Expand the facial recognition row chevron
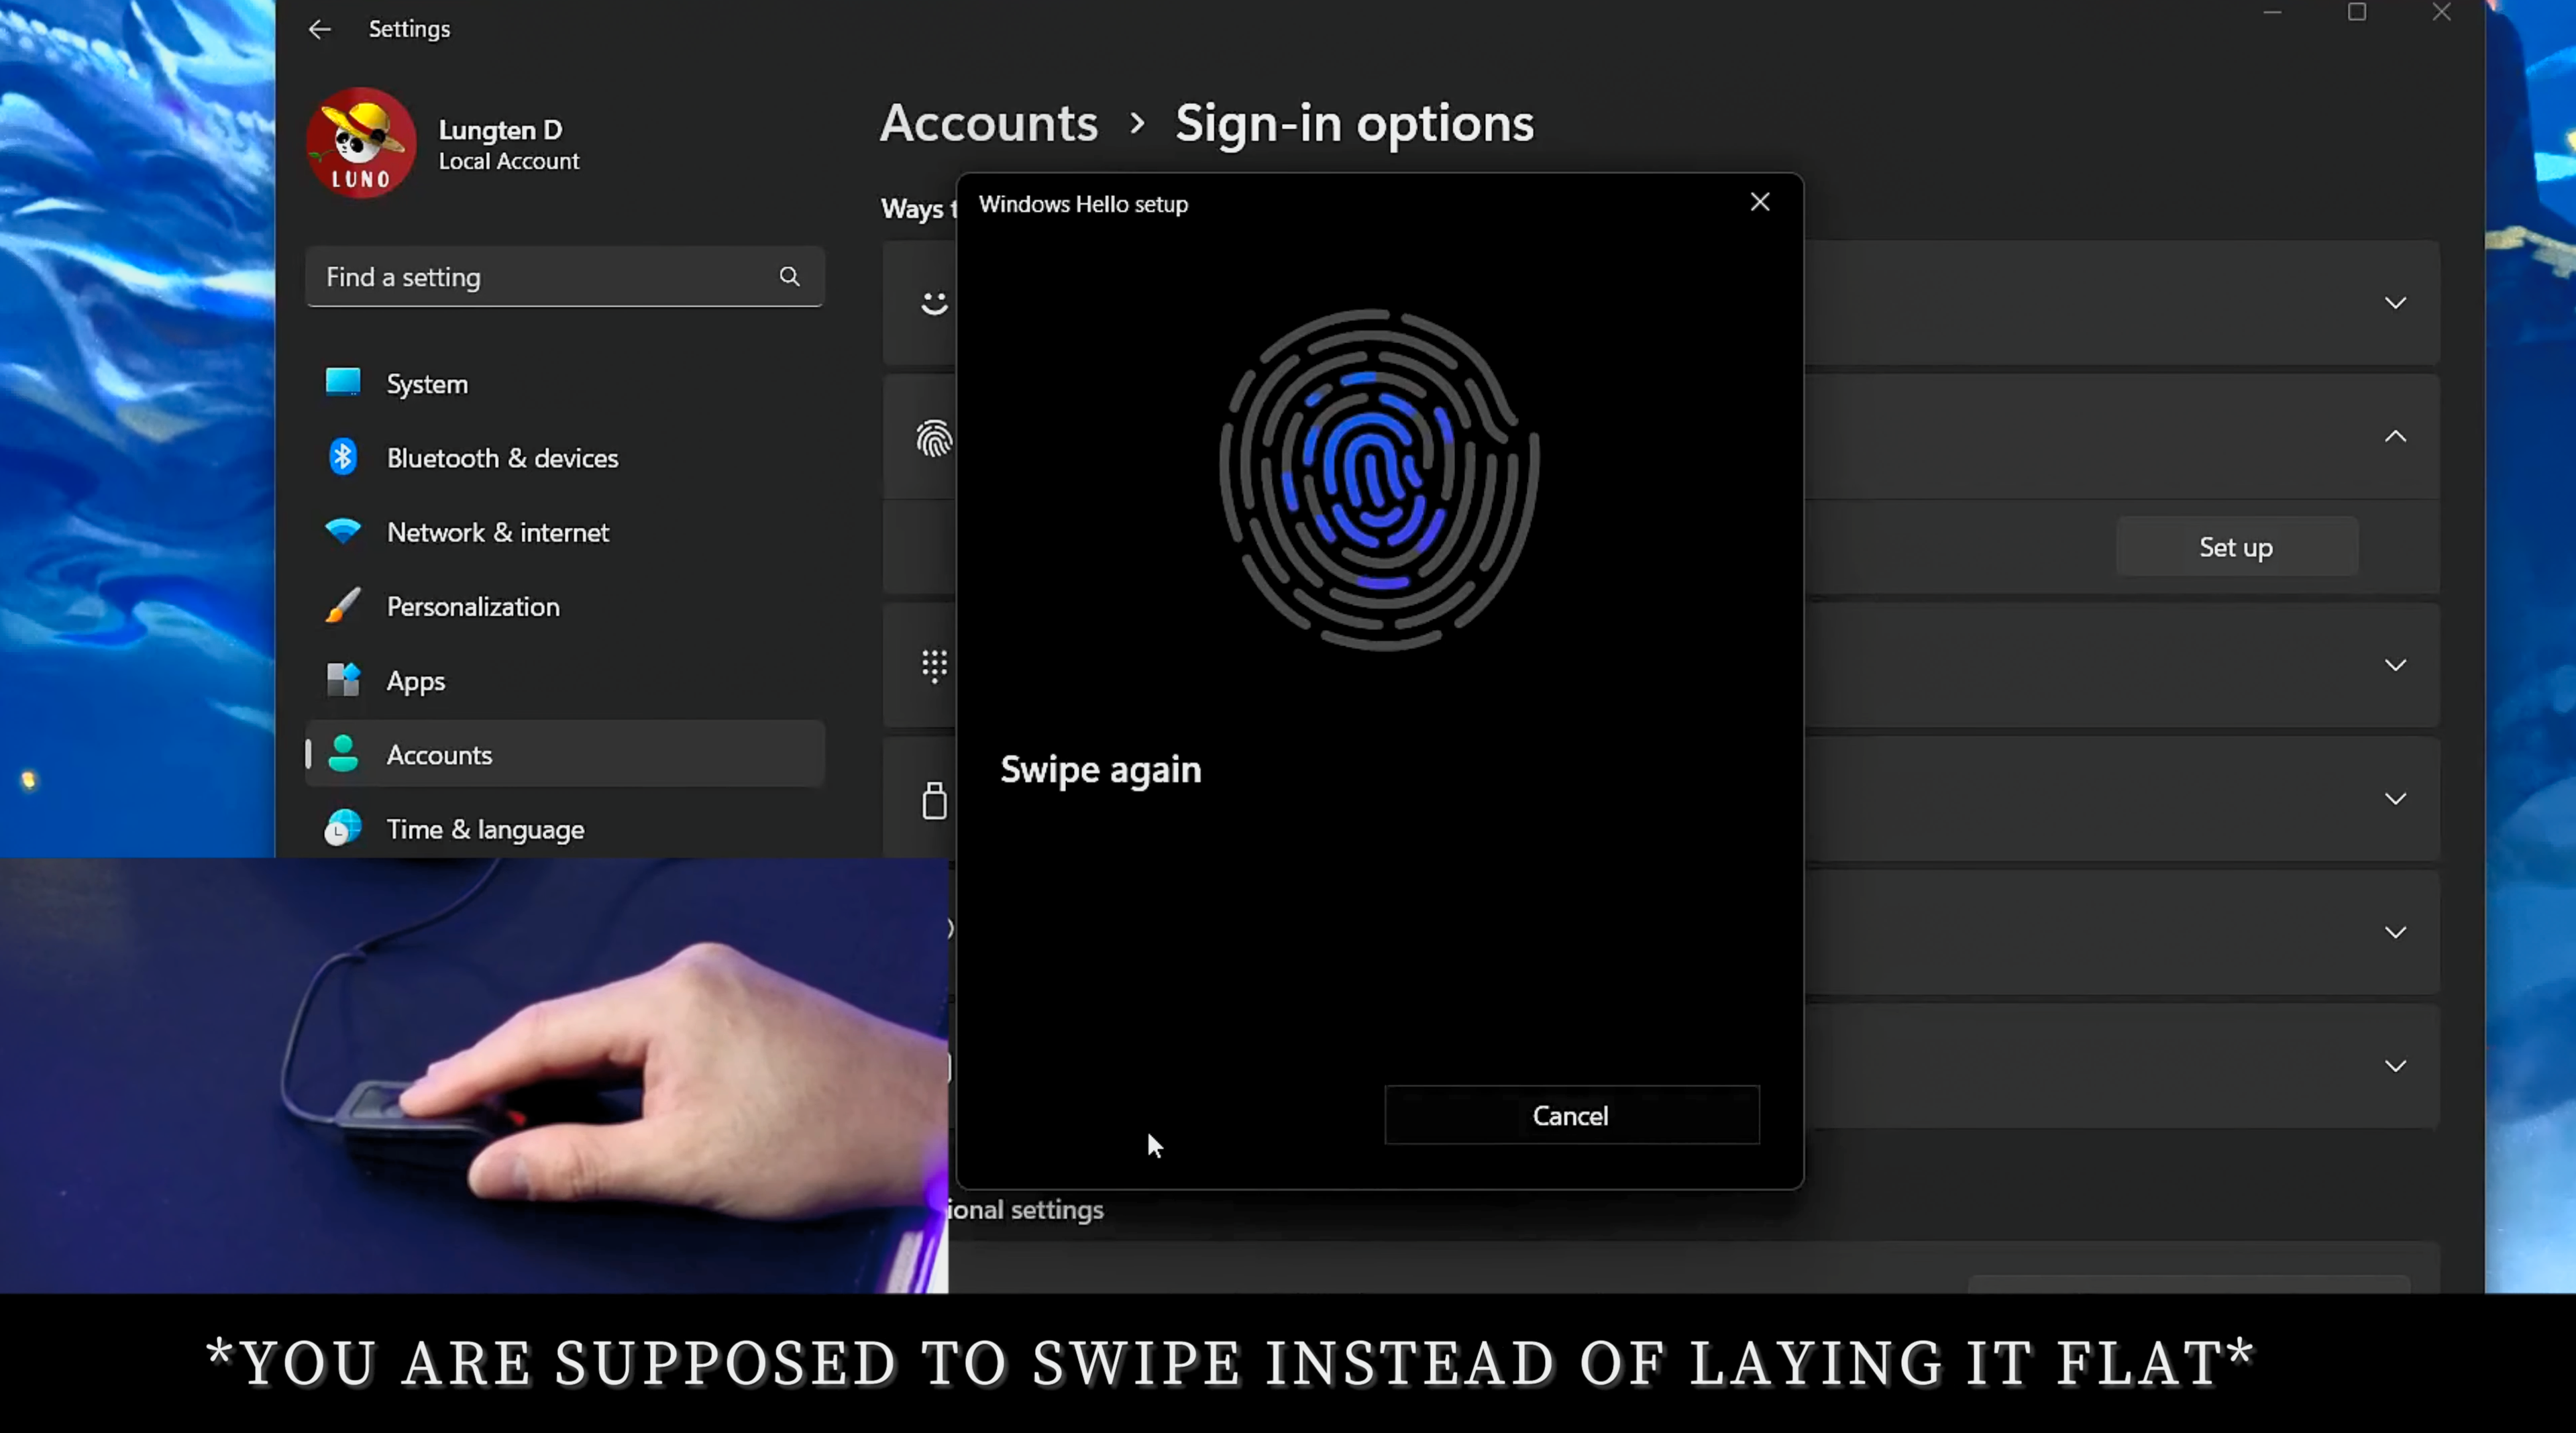Screen dimensions: 2576x1433 [x=2395, y=303]
